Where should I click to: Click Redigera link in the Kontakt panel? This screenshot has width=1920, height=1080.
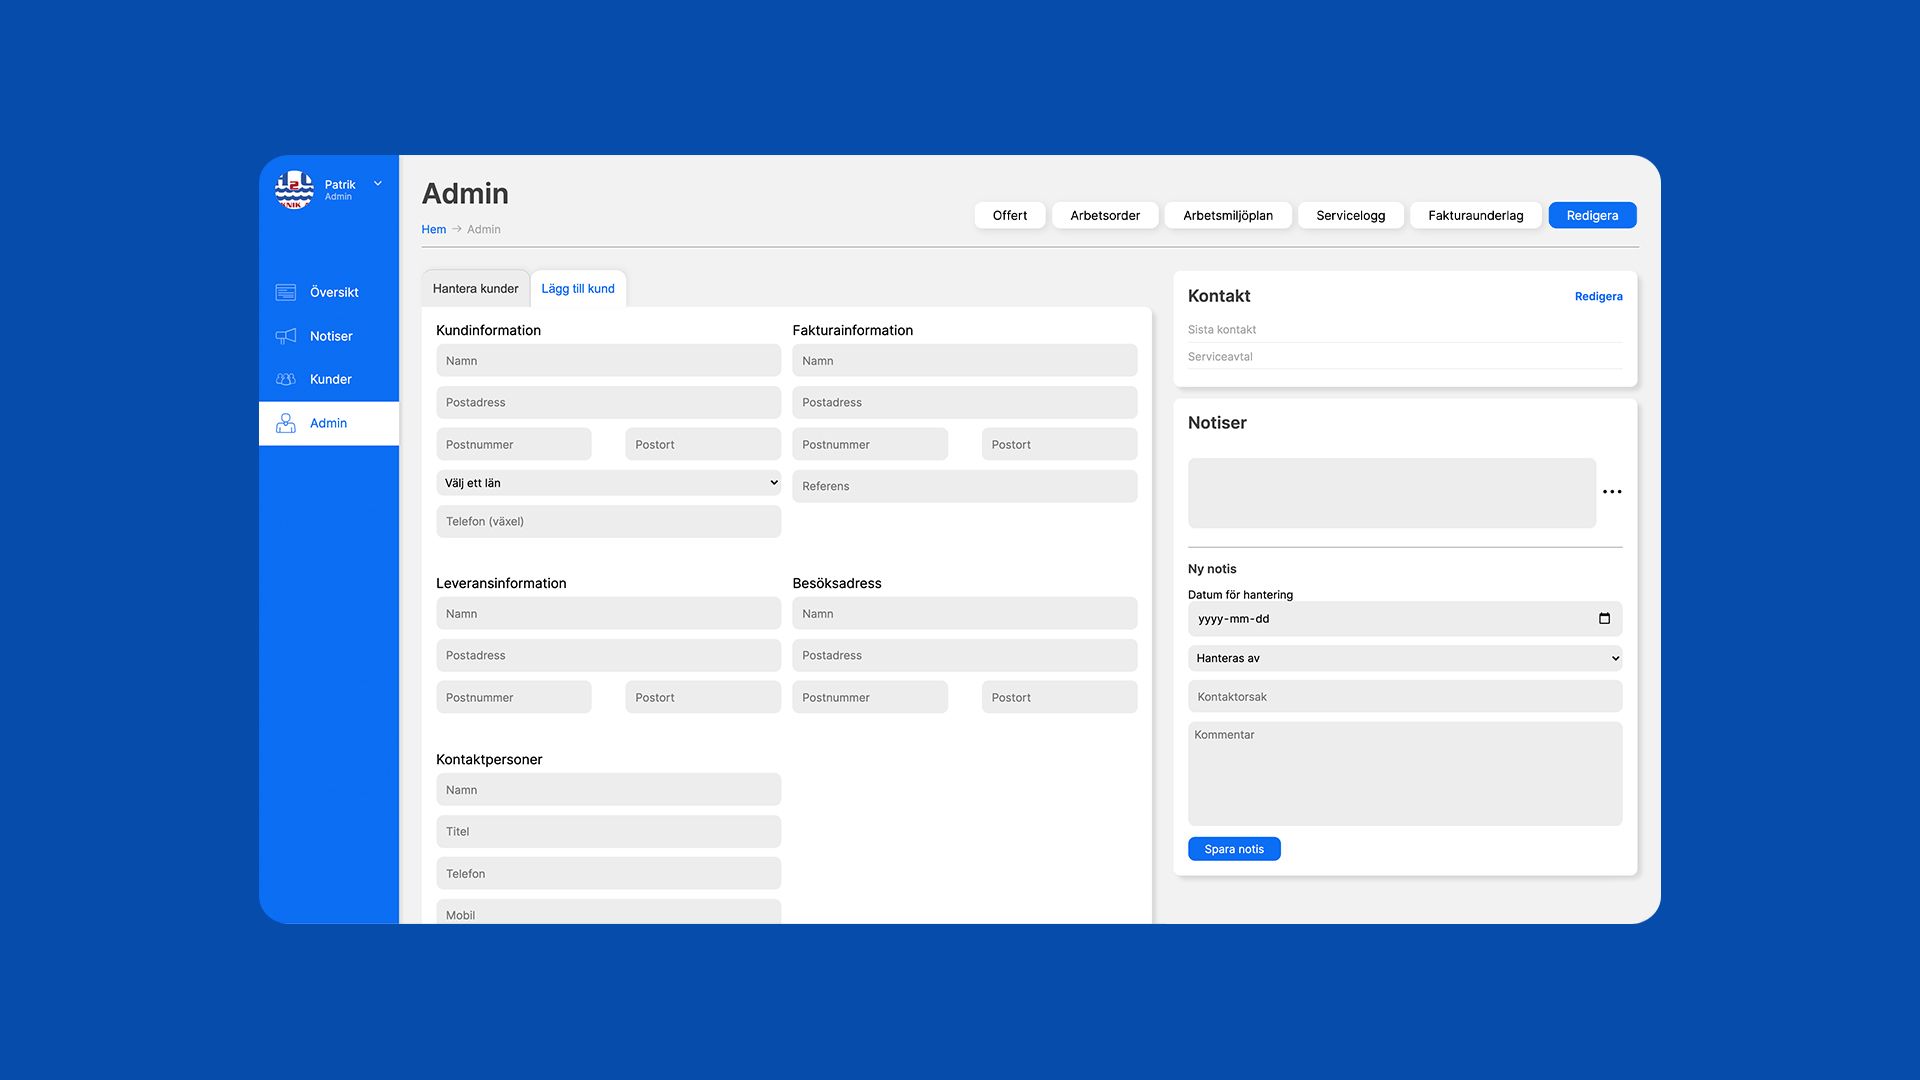pyautogui.click(x=1598, y=296)
